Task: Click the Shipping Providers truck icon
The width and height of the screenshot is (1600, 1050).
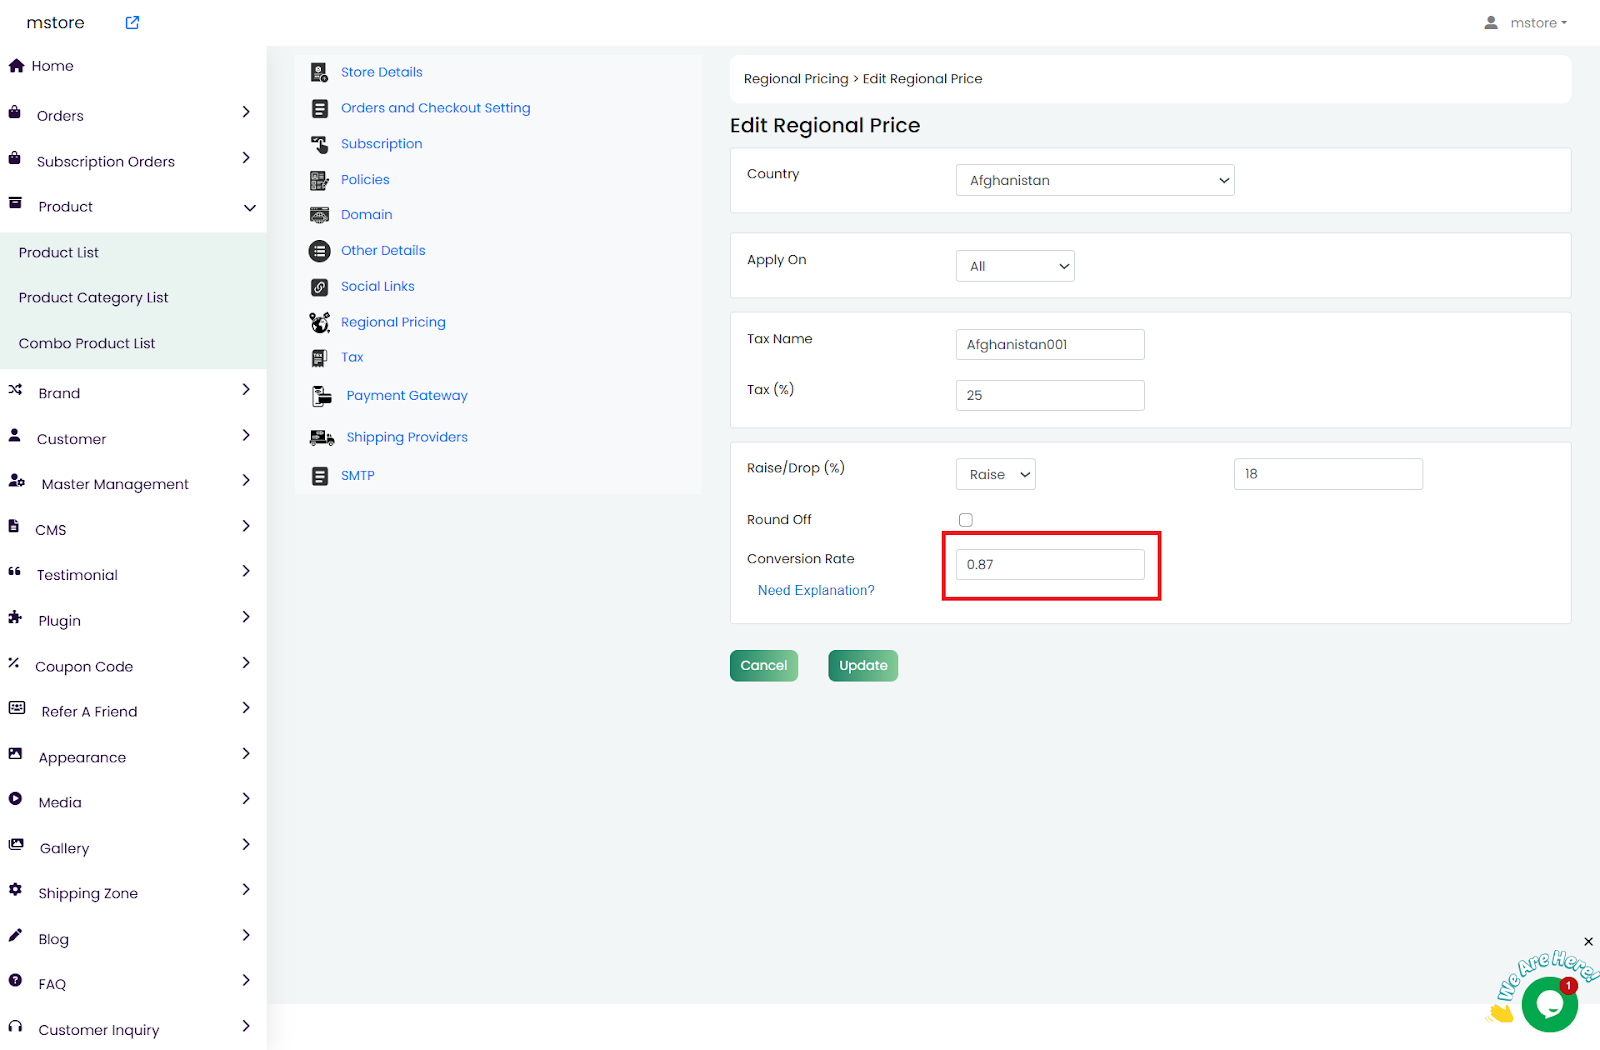Action: pos(321,438)
